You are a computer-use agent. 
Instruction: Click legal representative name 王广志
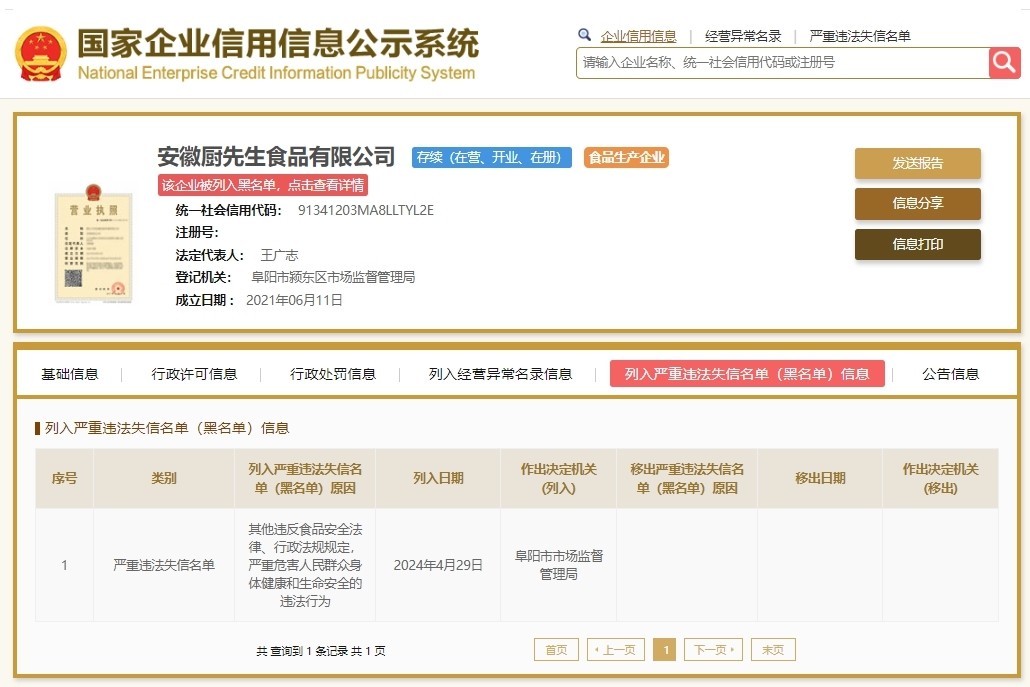[x=279, y=255]
